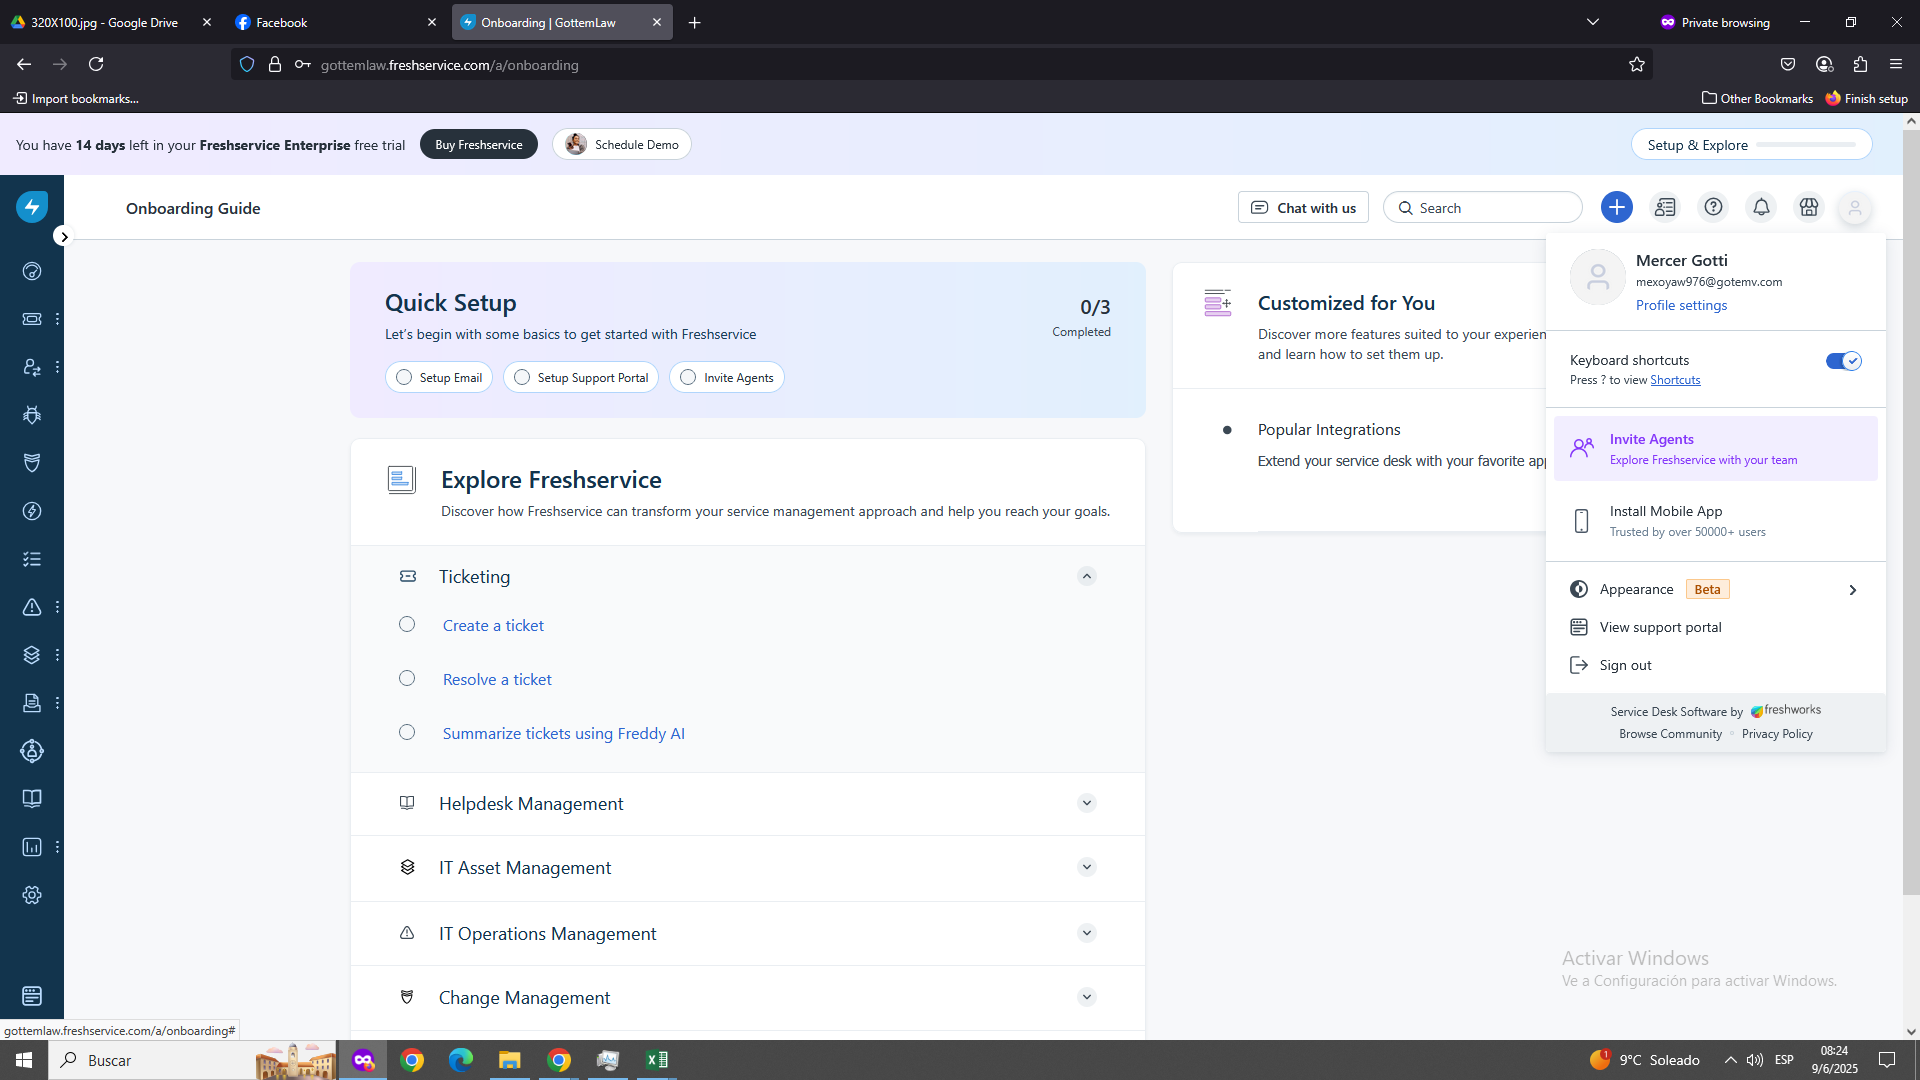Open the Reports chart icon in sidebar
The height and width of the screenshot is (1080, 1920).
[x=32, y=847]
